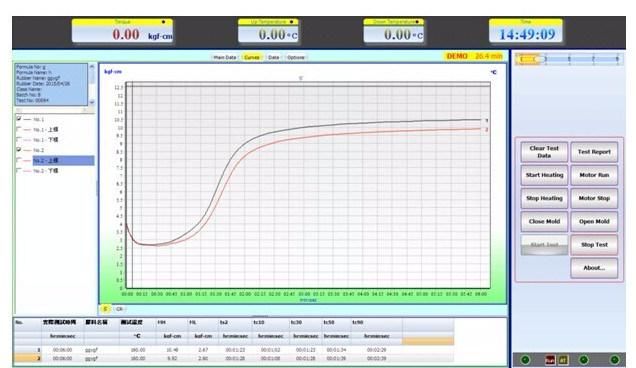Click the info panel scroll up arrow
Screen dimensions: 636x368
coord(92,66)
